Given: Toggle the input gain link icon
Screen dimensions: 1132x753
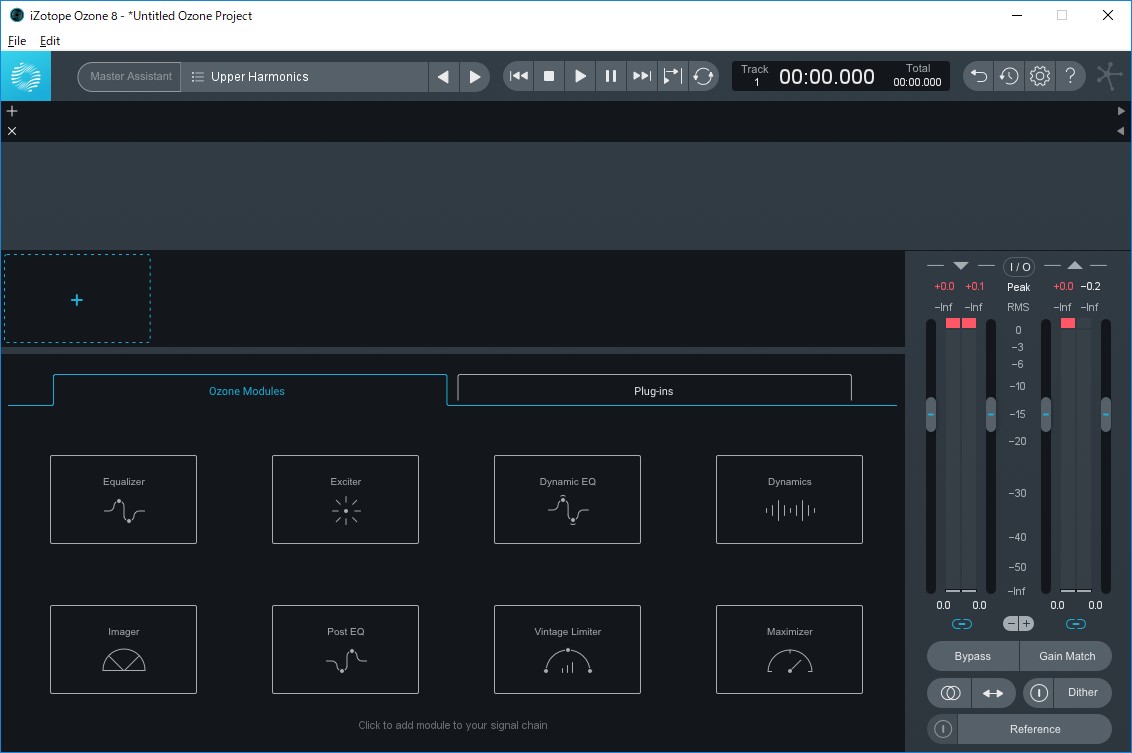Looking at the screenshot, I should click(x=962, y=624).
